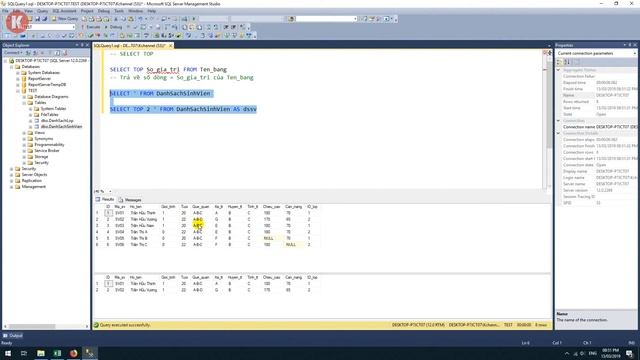Screen dimensions: 640x360
Task: Select the FileTables folder
Action: pyautogui.click(x=49, y=115)
